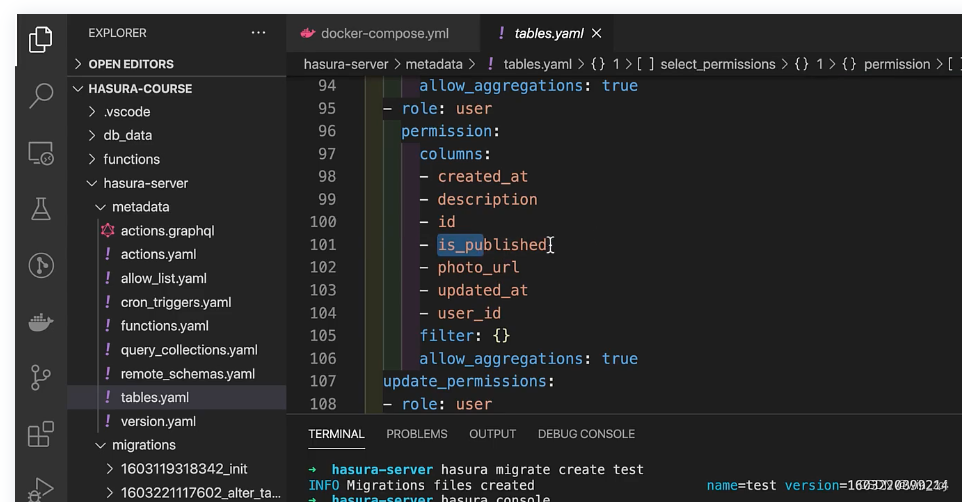Click line number 107 in gutter
Viewport: 962px width, 502px height.
click(323, 381)
